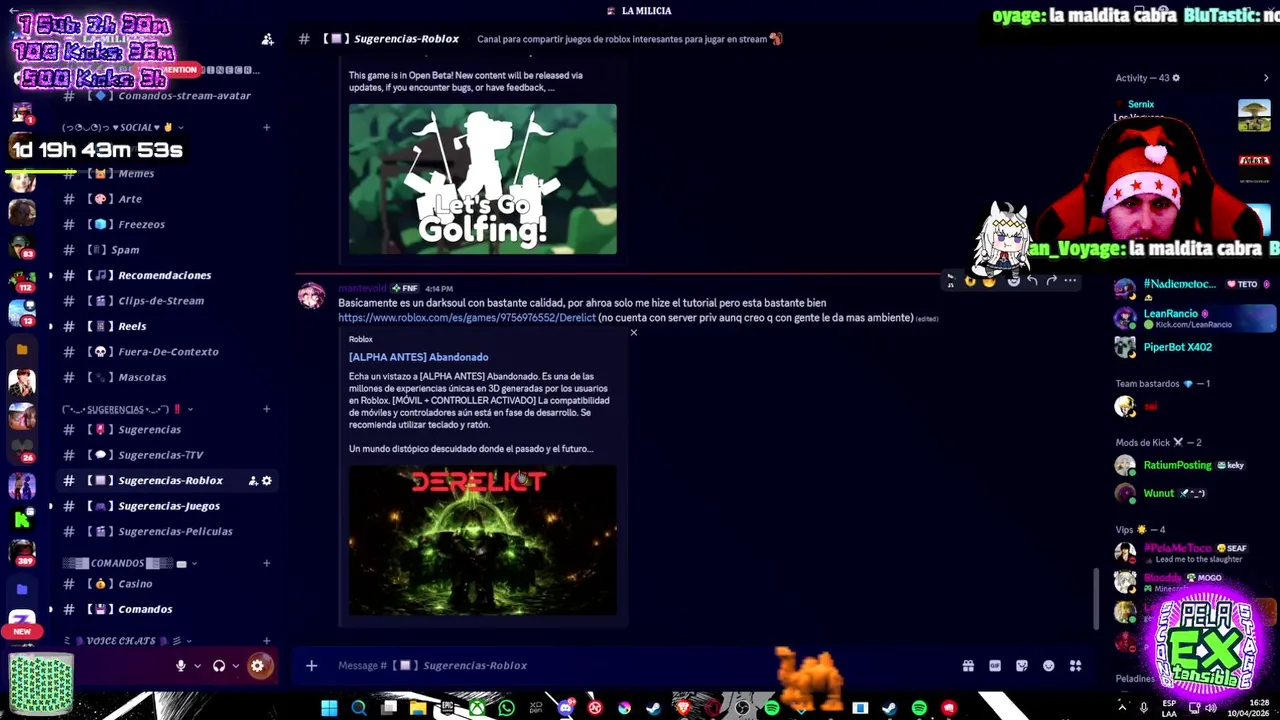
Task: Open the system volume icon in tray
Action: tap(1211, 708)
